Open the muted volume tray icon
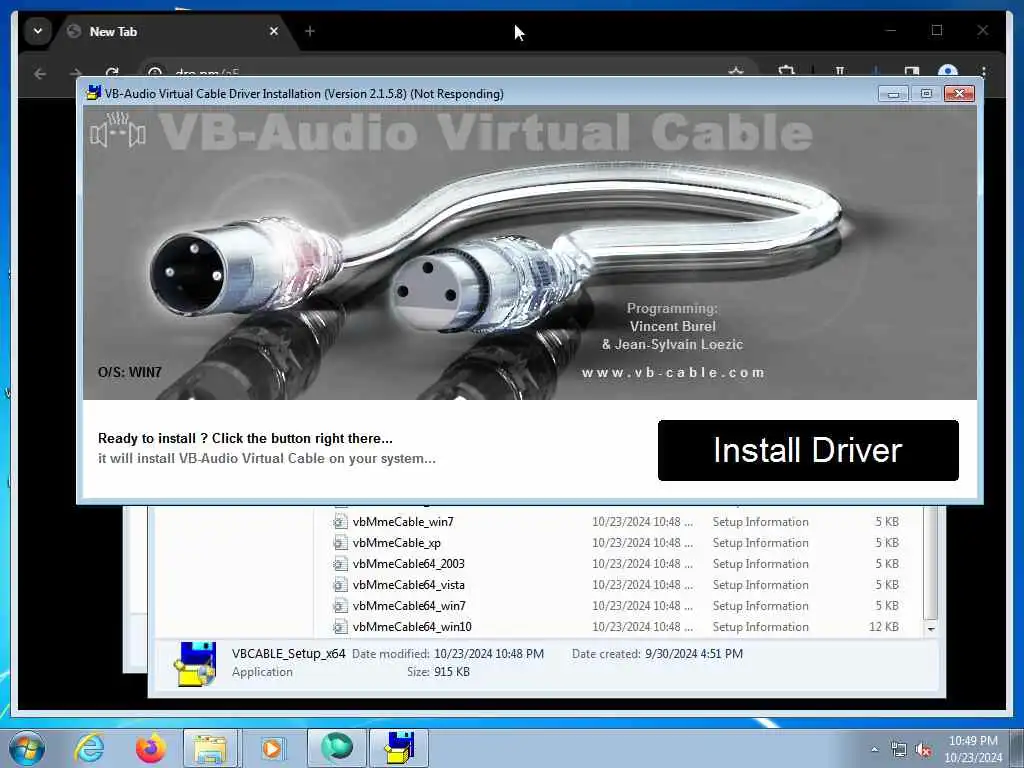 (x=923, y=750)
